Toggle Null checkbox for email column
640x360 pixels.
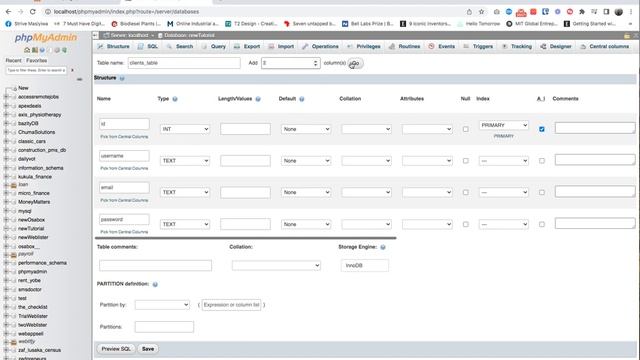point(465,192)
